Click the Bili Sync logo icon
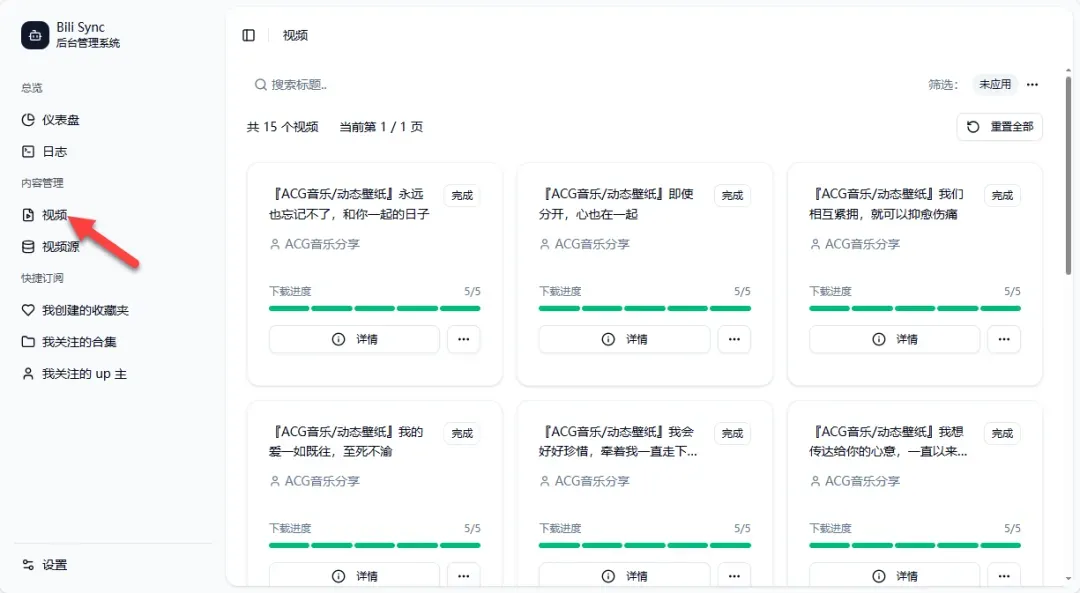 click(x=35, y=35)
